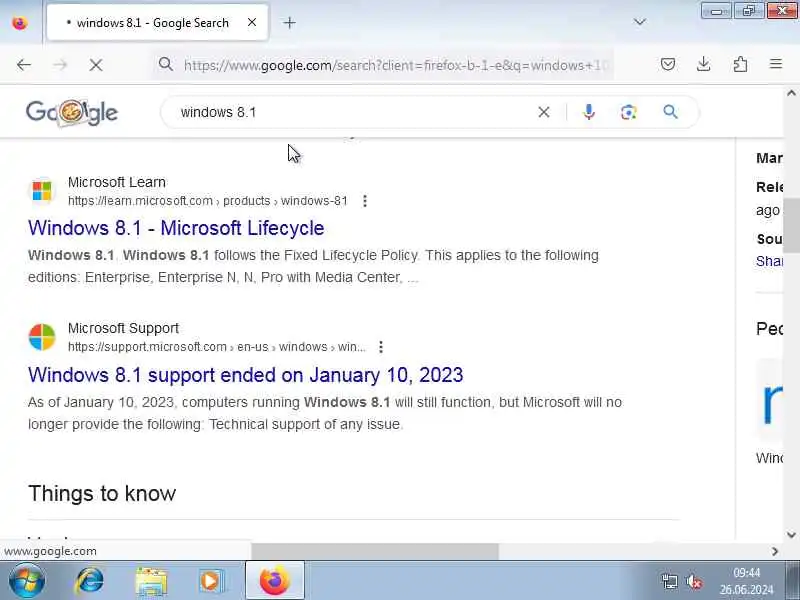The width and height of the screenshot is (800, 600).
Task: Click the support.microsoft.com breadcrumb URL
Action: [x=217, y=347]
